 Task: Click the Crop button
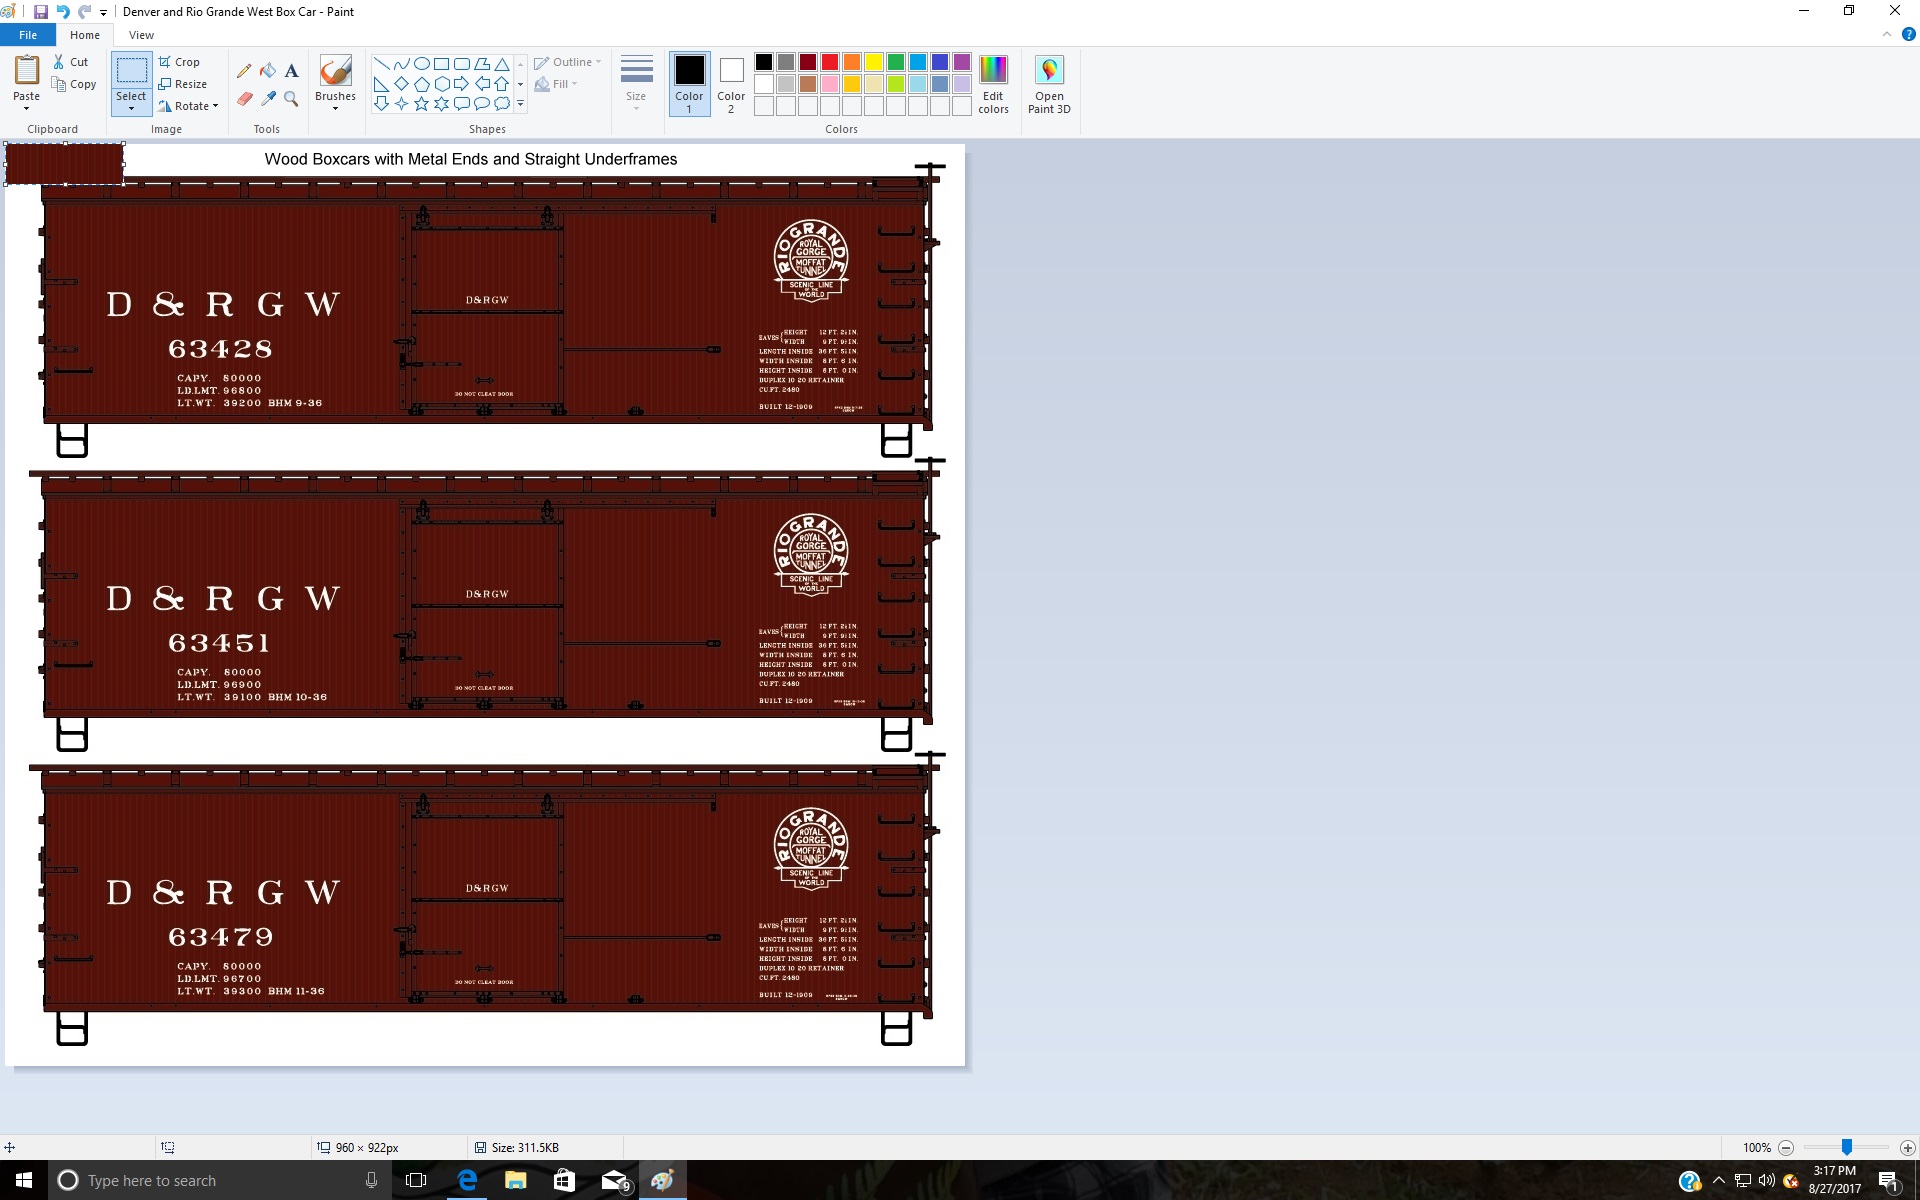point(180,62)
